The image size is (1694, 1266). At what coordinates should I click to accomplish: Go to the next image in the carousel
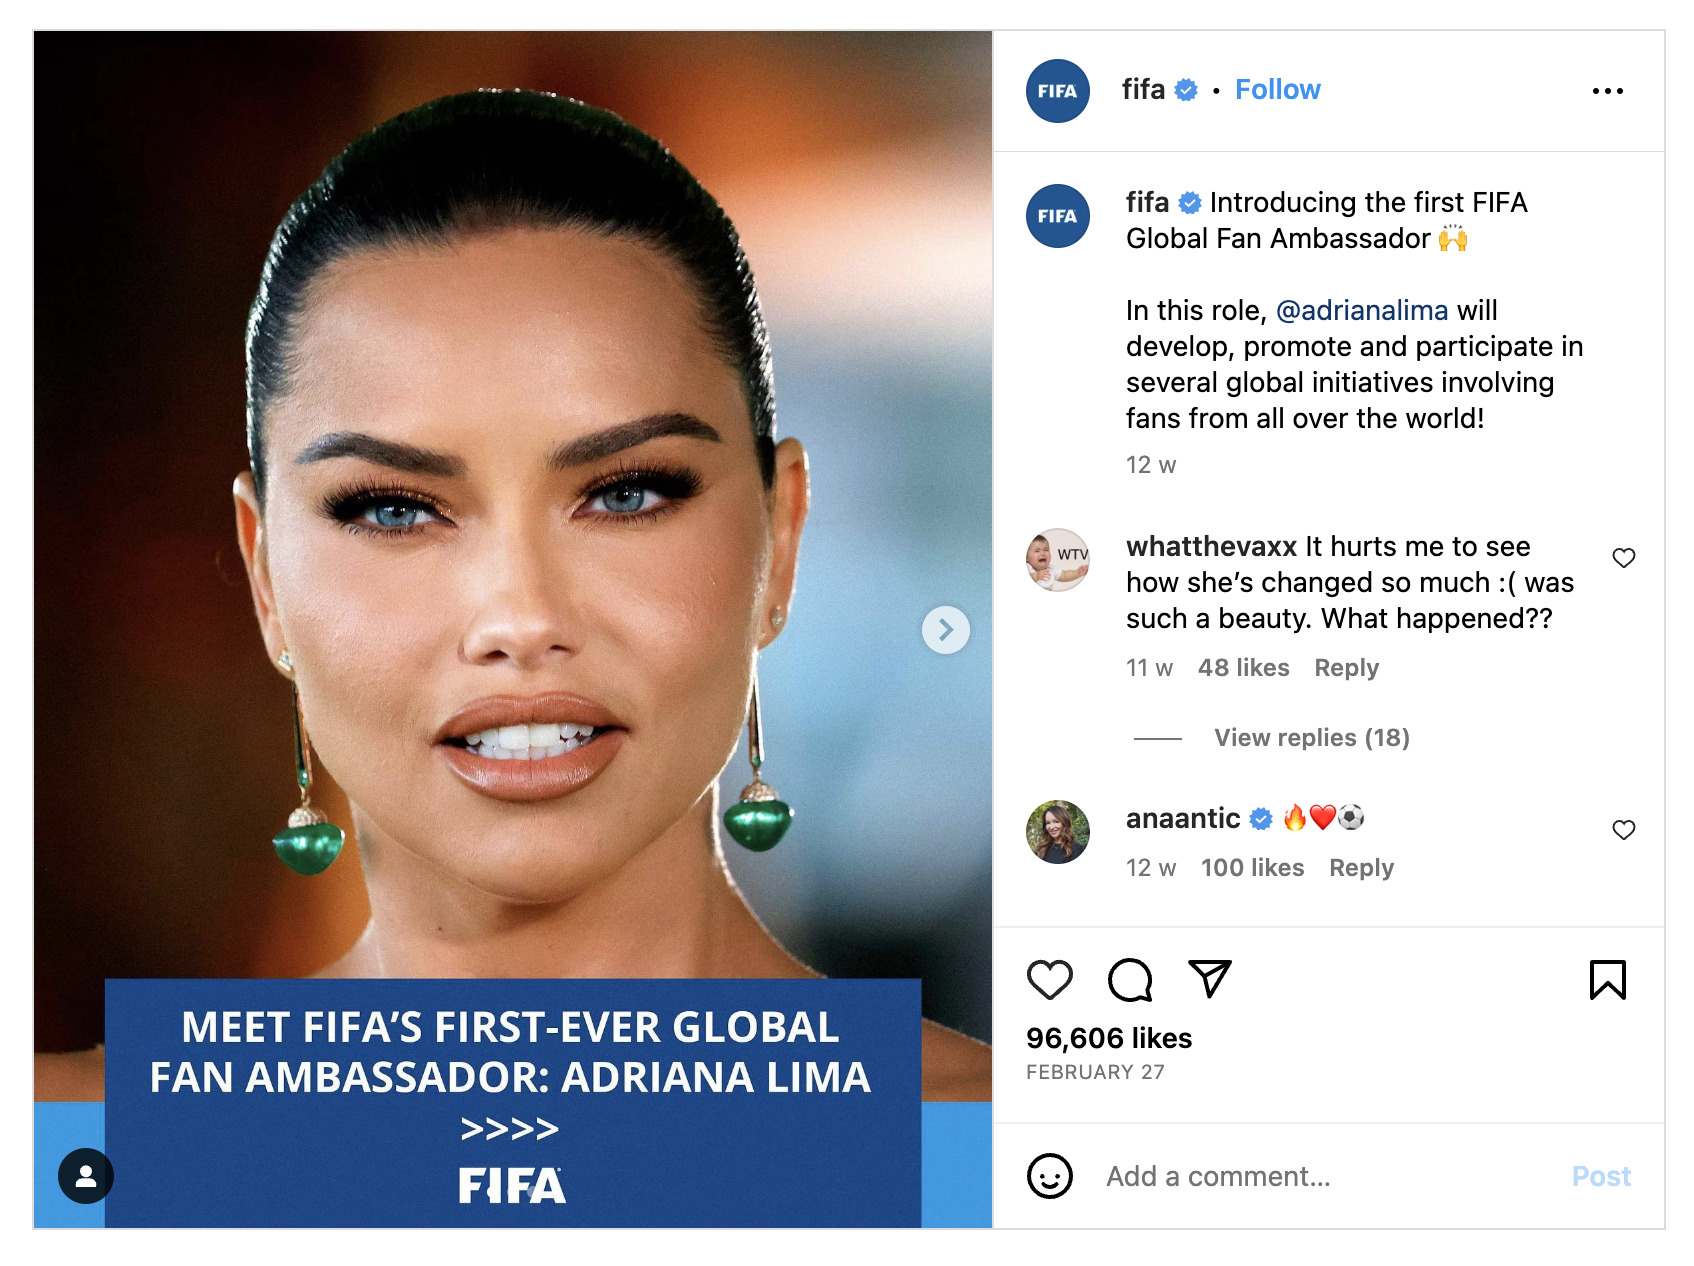pos(945,630)
